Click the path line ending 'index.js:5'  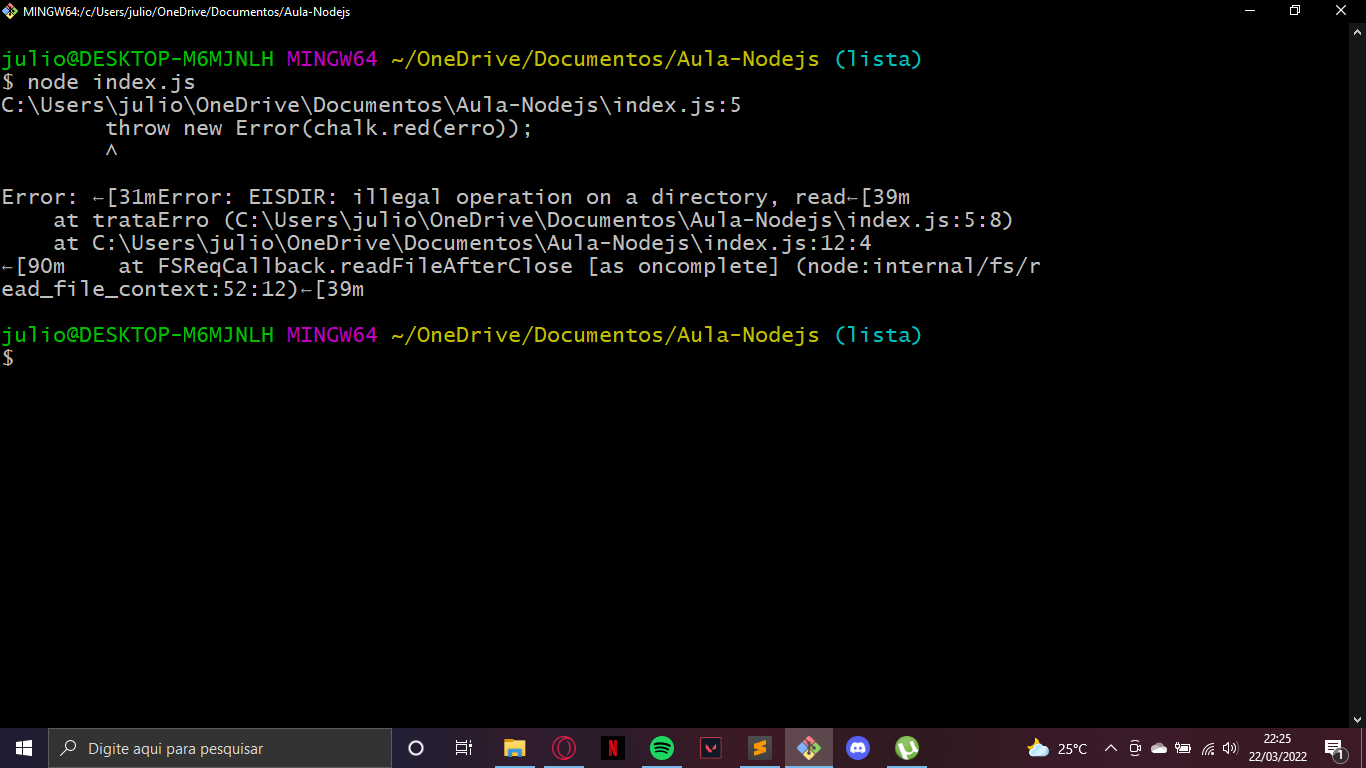(x=371, y=105)
